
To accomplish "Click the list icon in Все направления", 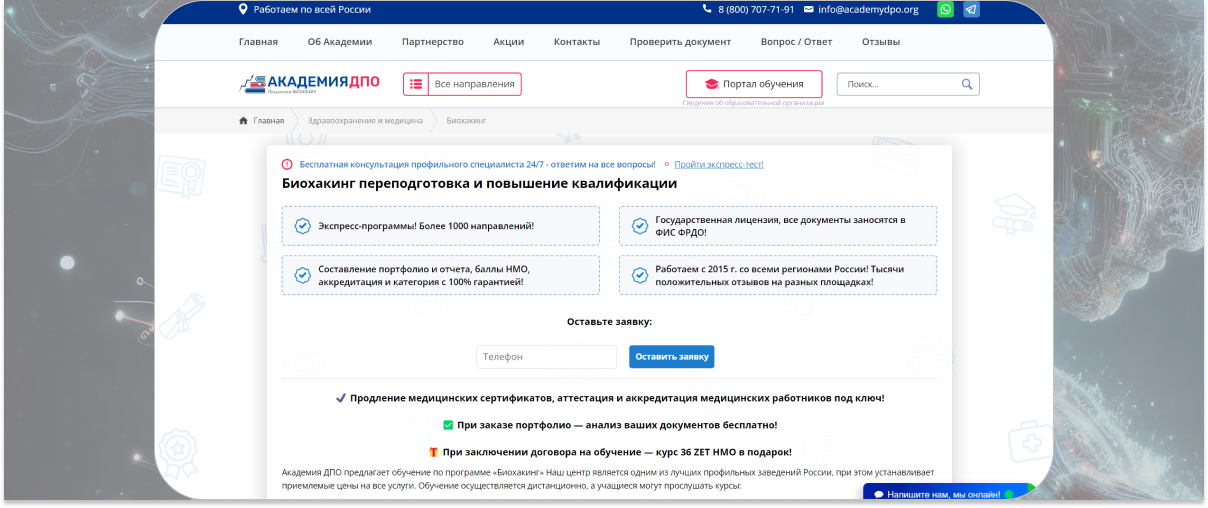I will point(416,84).
